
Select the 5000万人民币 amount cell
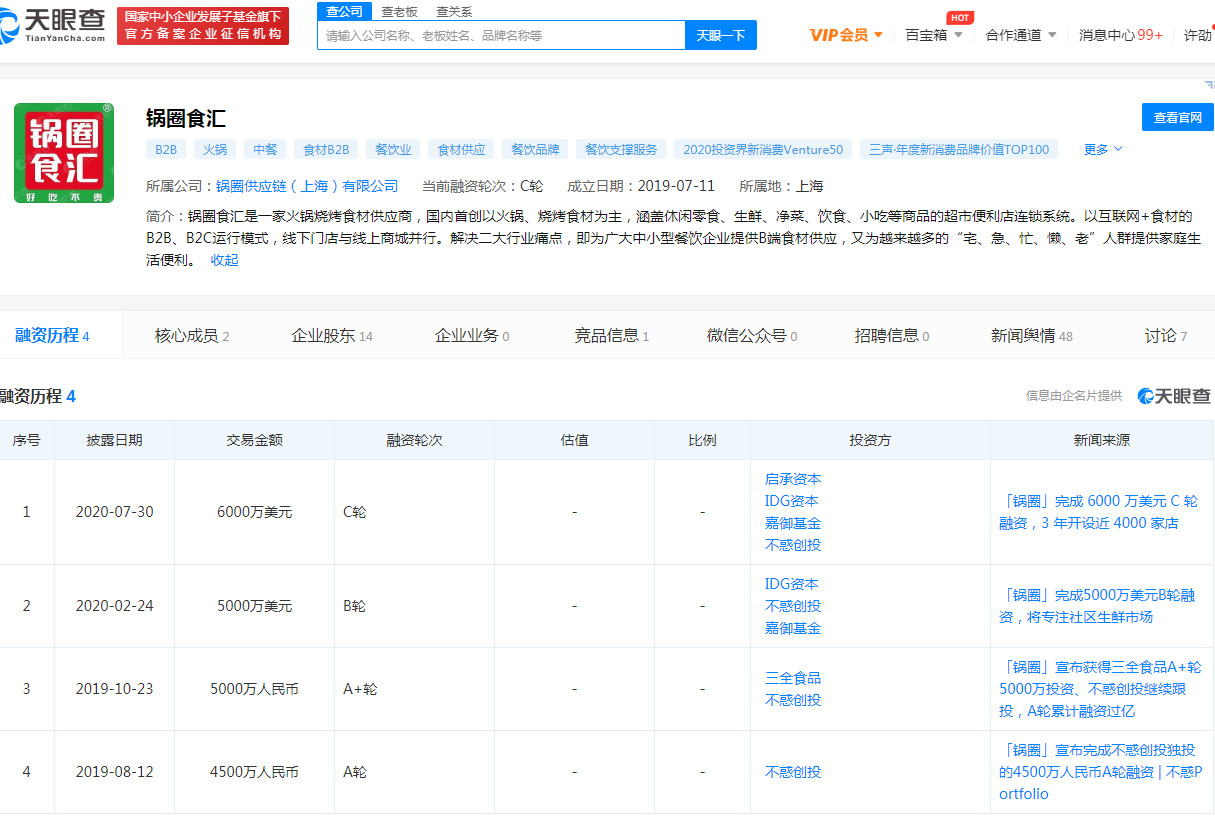(x=254, y=689)
